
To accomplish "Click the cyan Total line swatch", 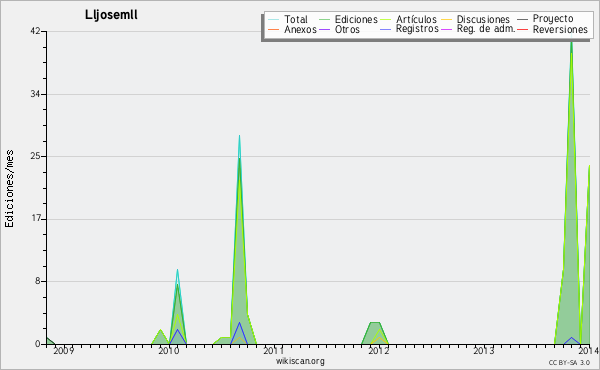I will tap(273, 19).
